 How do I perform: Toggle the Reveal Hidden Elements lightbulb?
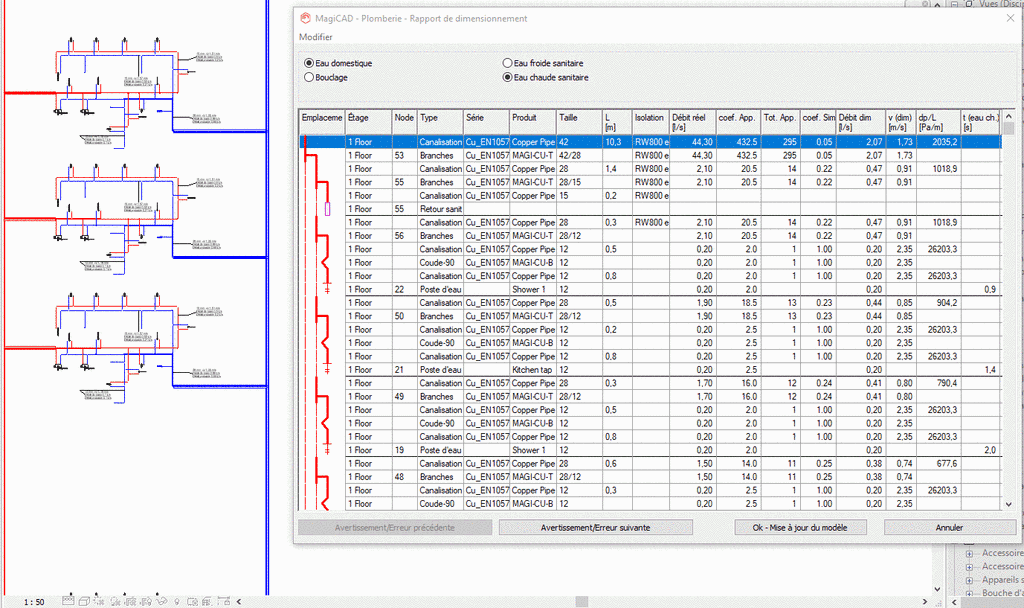coord(177,602)
